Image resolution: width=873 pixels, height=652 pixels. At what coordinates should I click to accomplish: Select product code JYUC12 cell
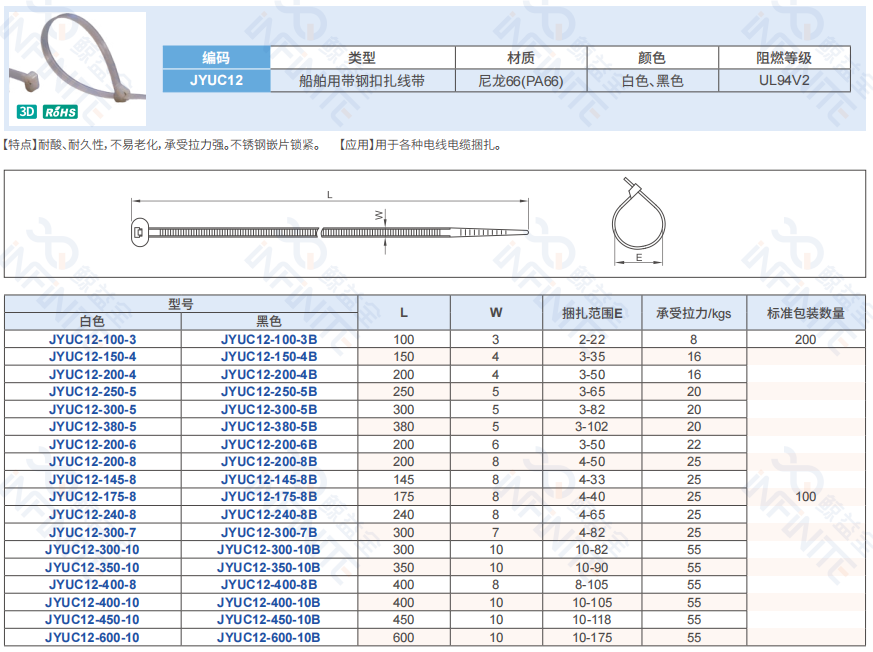[x=216, y=80]
